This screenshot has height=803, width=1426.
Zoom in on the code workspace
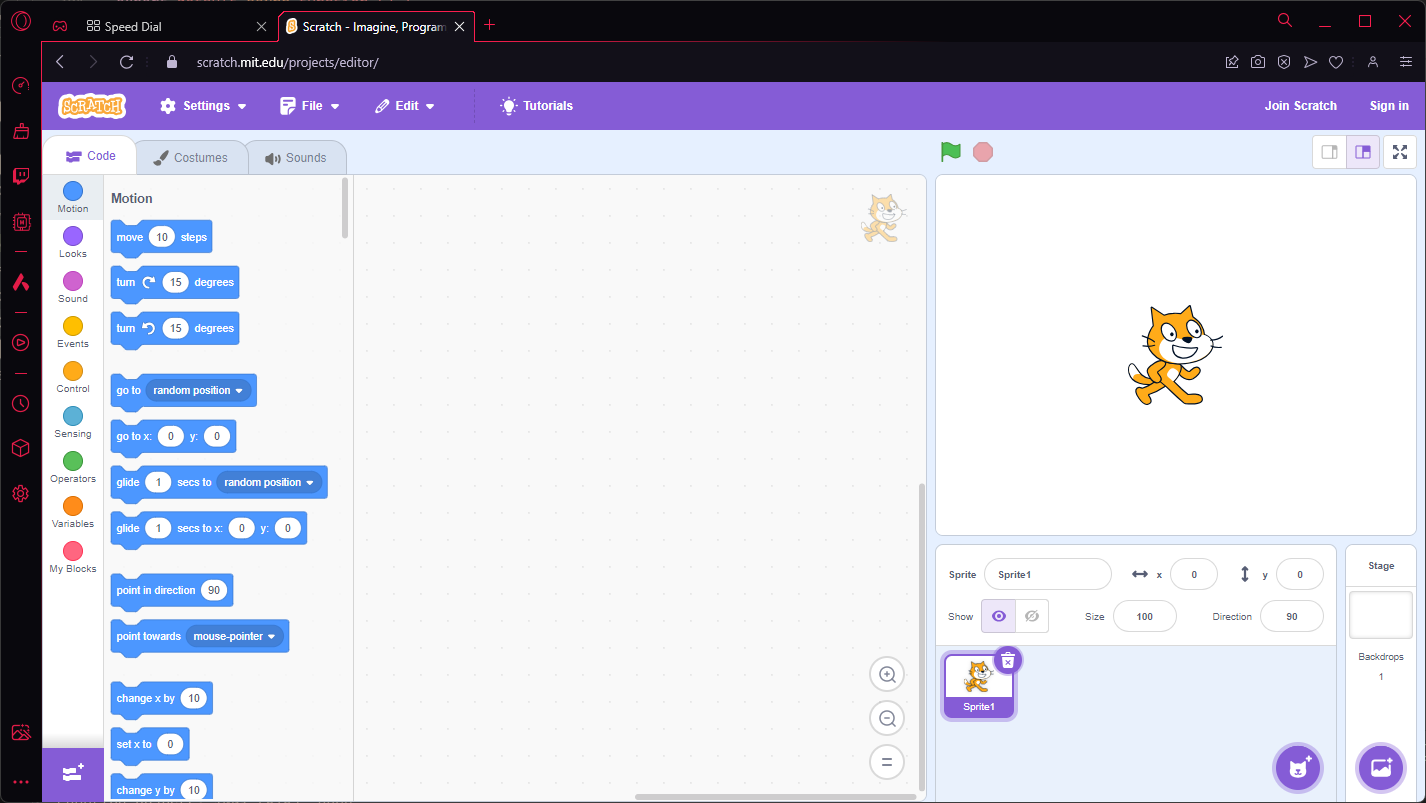886,674
